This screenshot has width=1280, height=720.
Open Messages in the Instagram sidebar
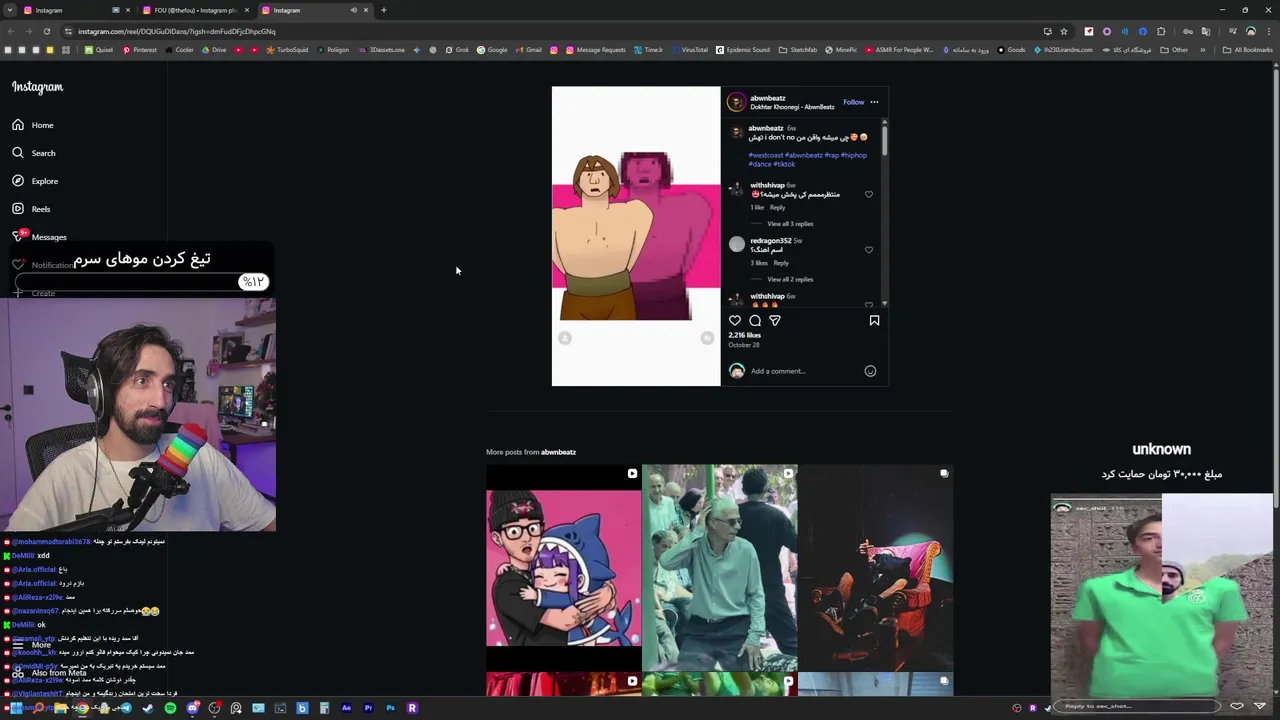(39, 237)
